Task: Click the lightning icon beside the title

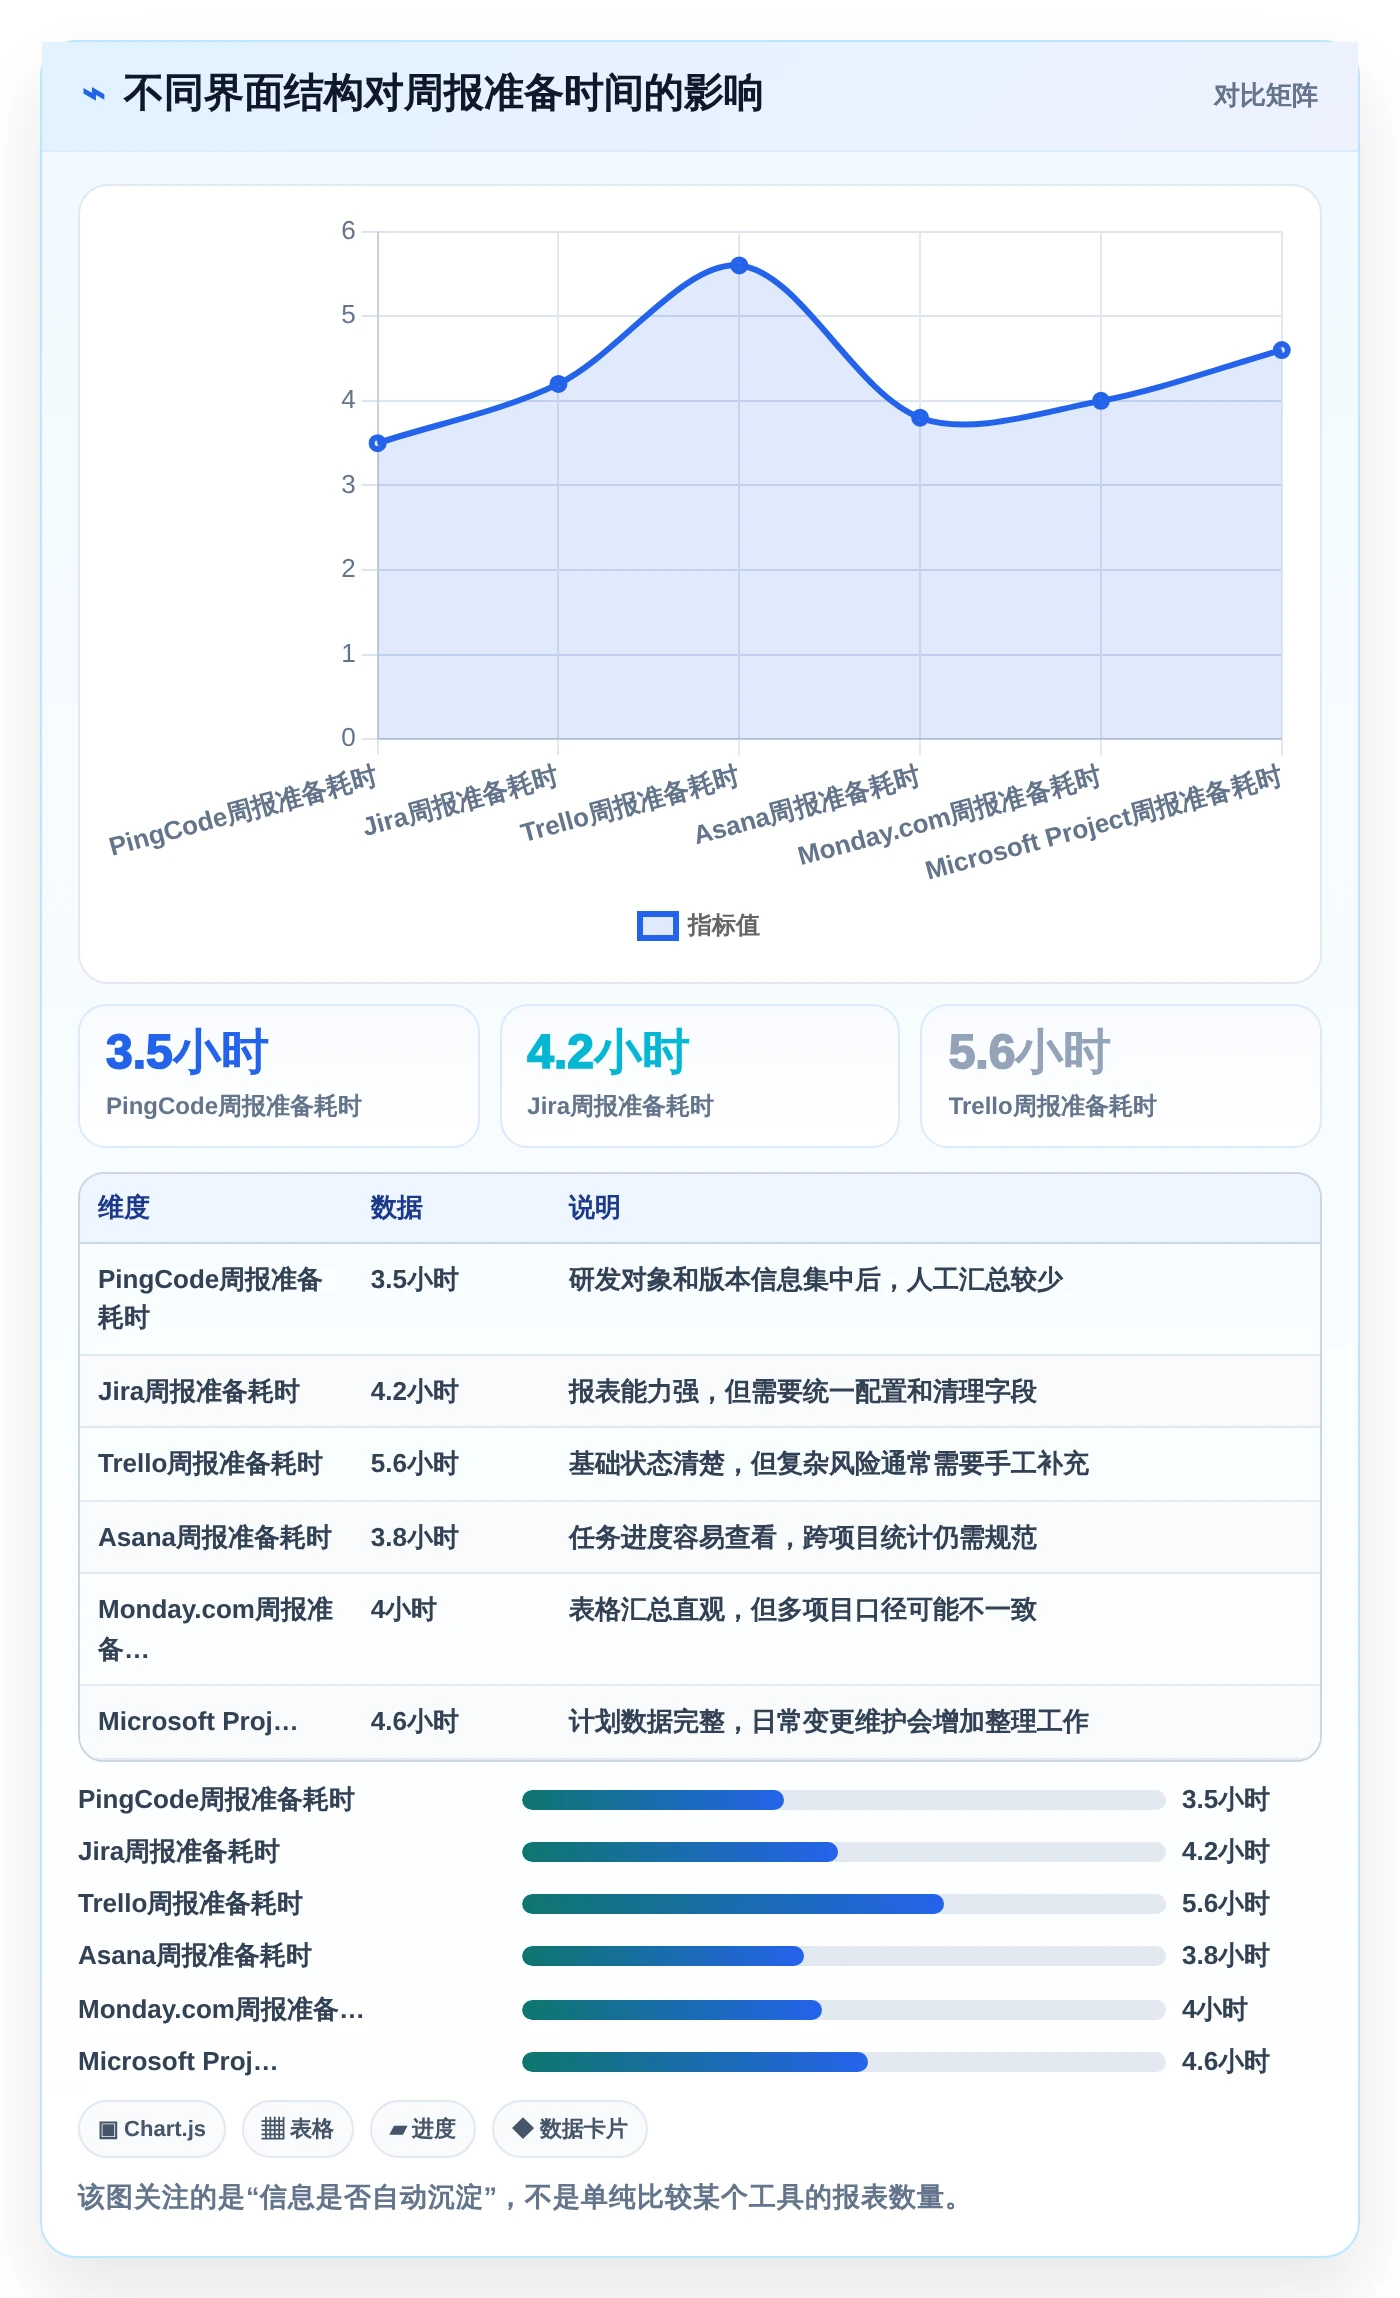Action: pos(94,95)
